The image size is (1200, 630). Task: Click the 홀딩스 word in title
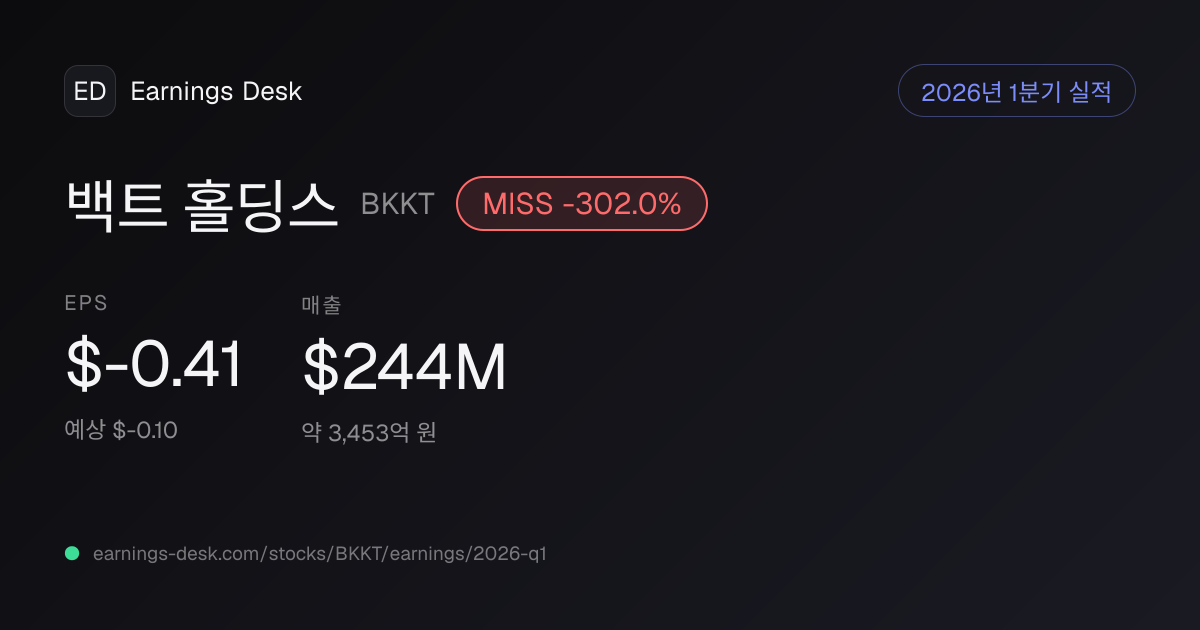262,204
